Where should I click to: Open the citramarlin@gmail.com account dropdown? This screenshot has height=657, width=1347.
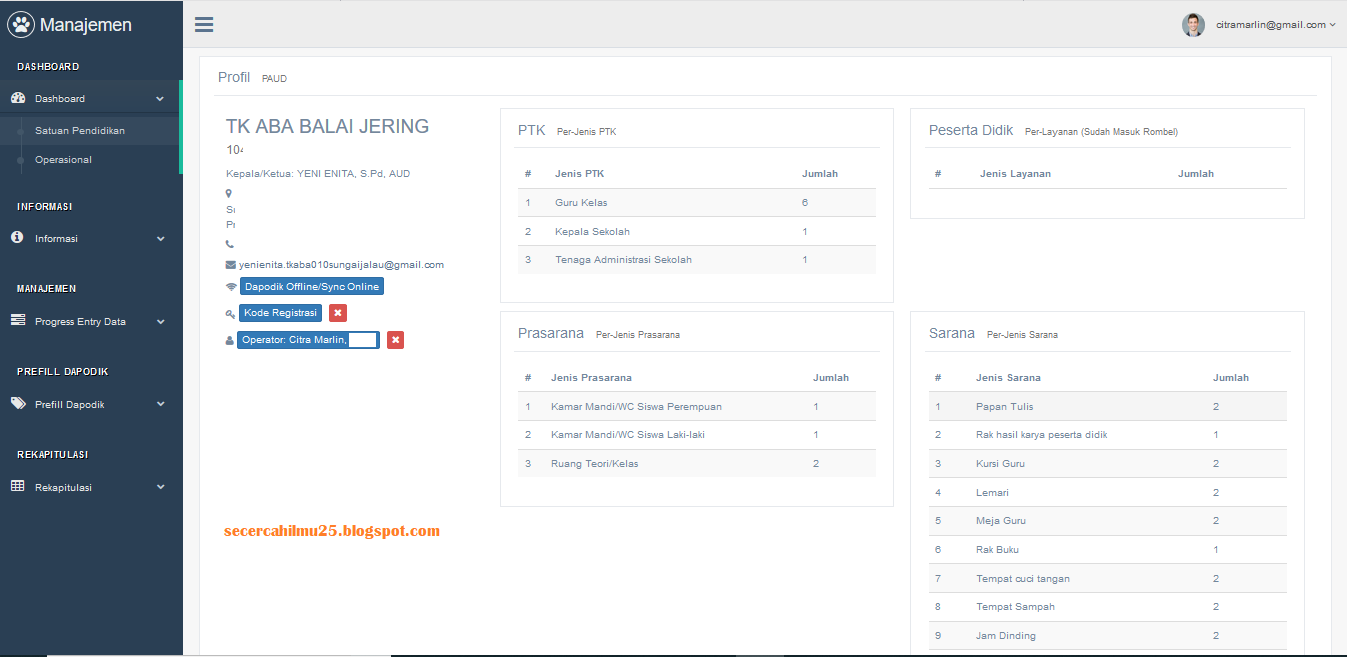pos(1276,25)
